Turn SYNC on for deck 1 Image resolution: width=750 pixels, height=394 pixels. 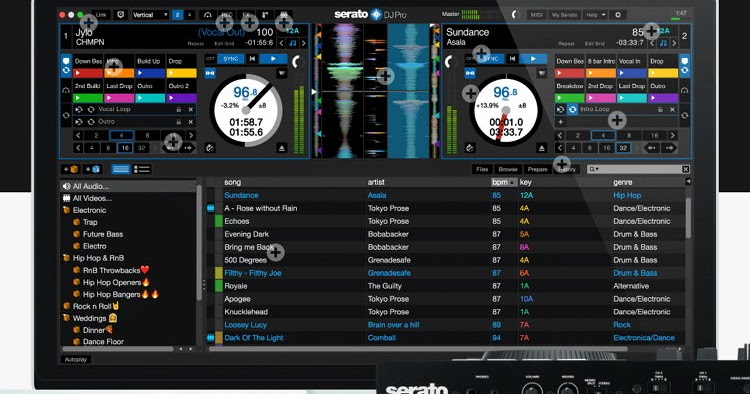[x=231, y=59]
